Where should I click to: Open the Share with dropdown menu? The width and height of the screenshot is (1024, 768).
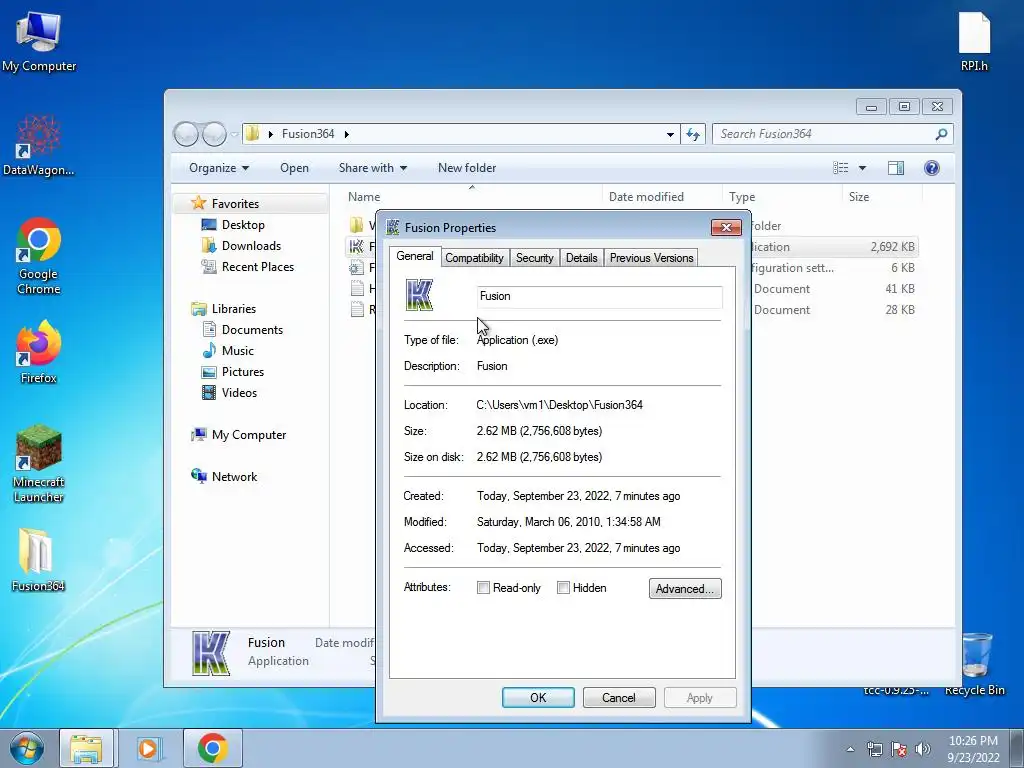click(373, 168)
